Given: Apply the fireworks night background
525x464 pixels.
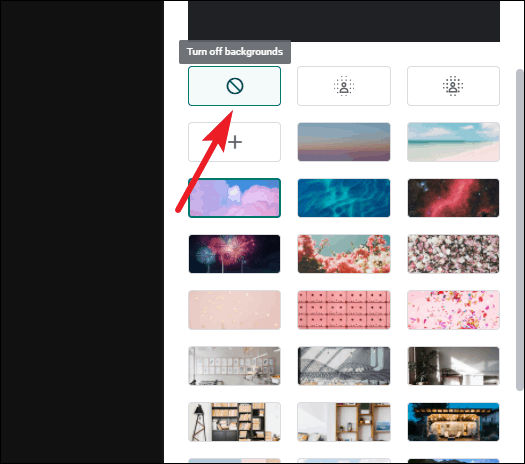Looking at the screenshot, I should (234, 254).
